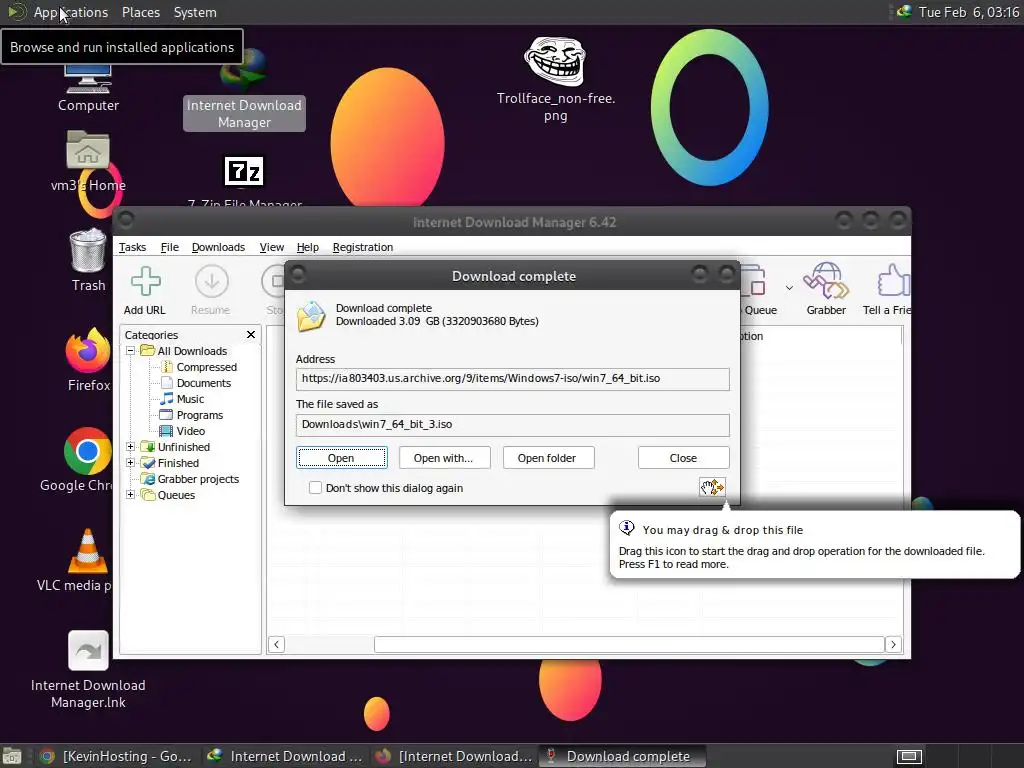Select Programs category in tree
1024x768 pixels.
[199, 415]
